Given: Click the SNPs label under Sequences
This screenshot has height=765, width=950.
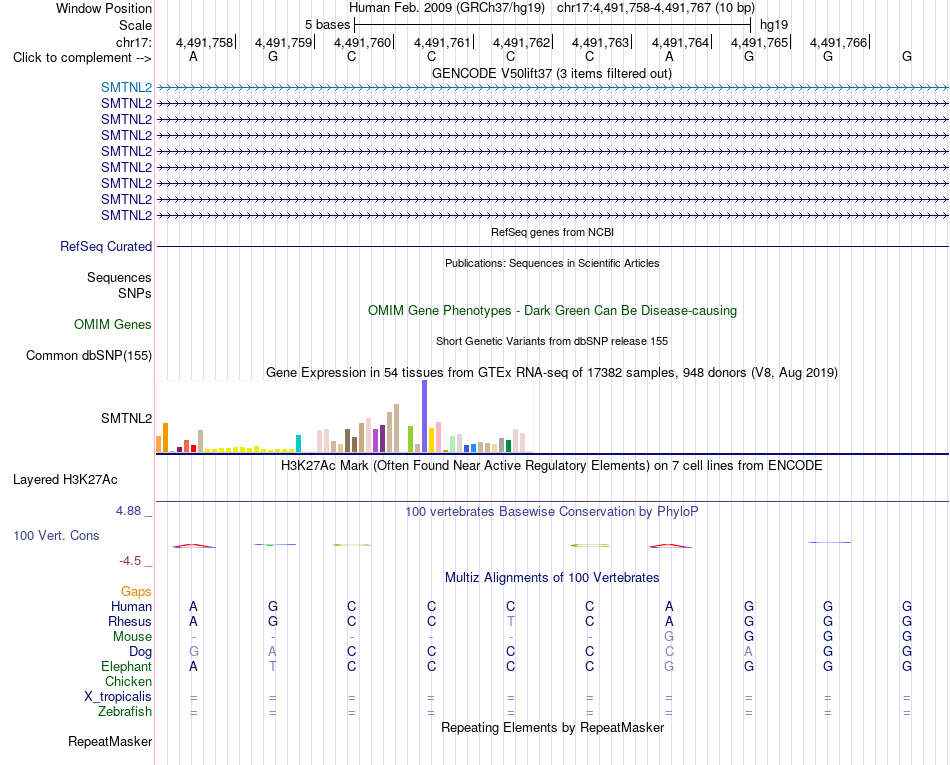Looking at the screenshot, I should [x=135, y=293].
